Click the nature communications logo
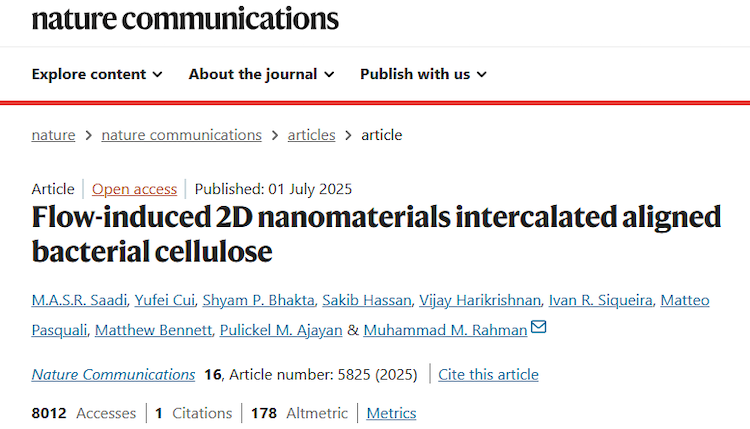 pos(185,17)
